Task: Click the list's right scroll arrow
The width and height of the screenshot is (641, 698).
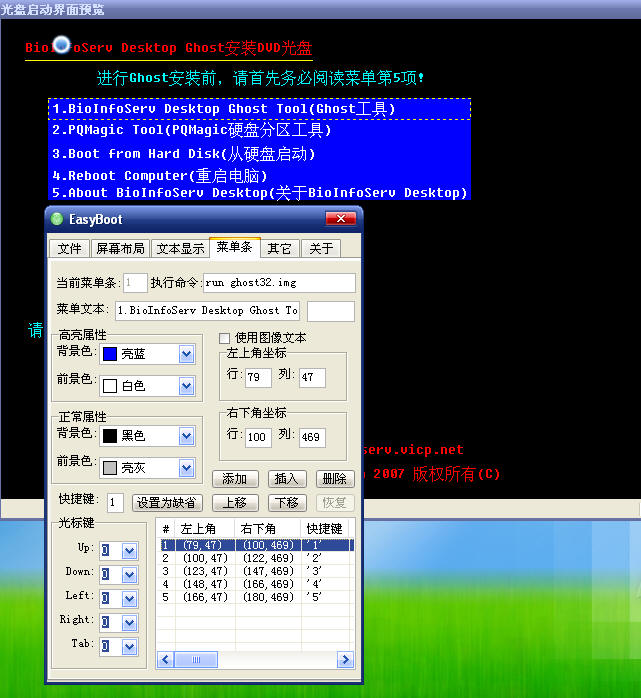Action: point(345,660)
